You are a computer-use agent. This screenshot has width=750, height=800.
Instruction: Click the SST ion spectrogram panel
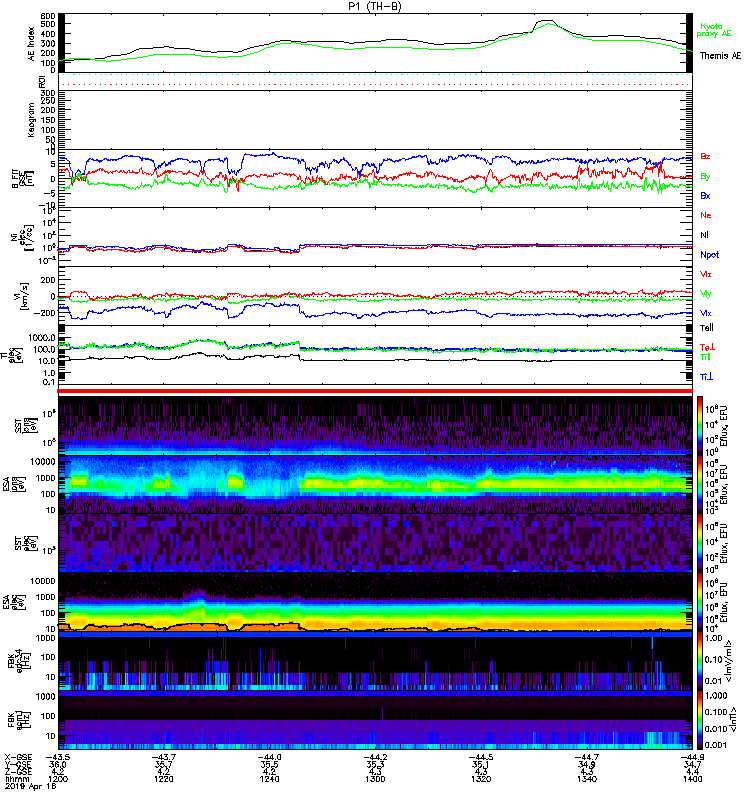pyautogui.click(x=375, y=425)
